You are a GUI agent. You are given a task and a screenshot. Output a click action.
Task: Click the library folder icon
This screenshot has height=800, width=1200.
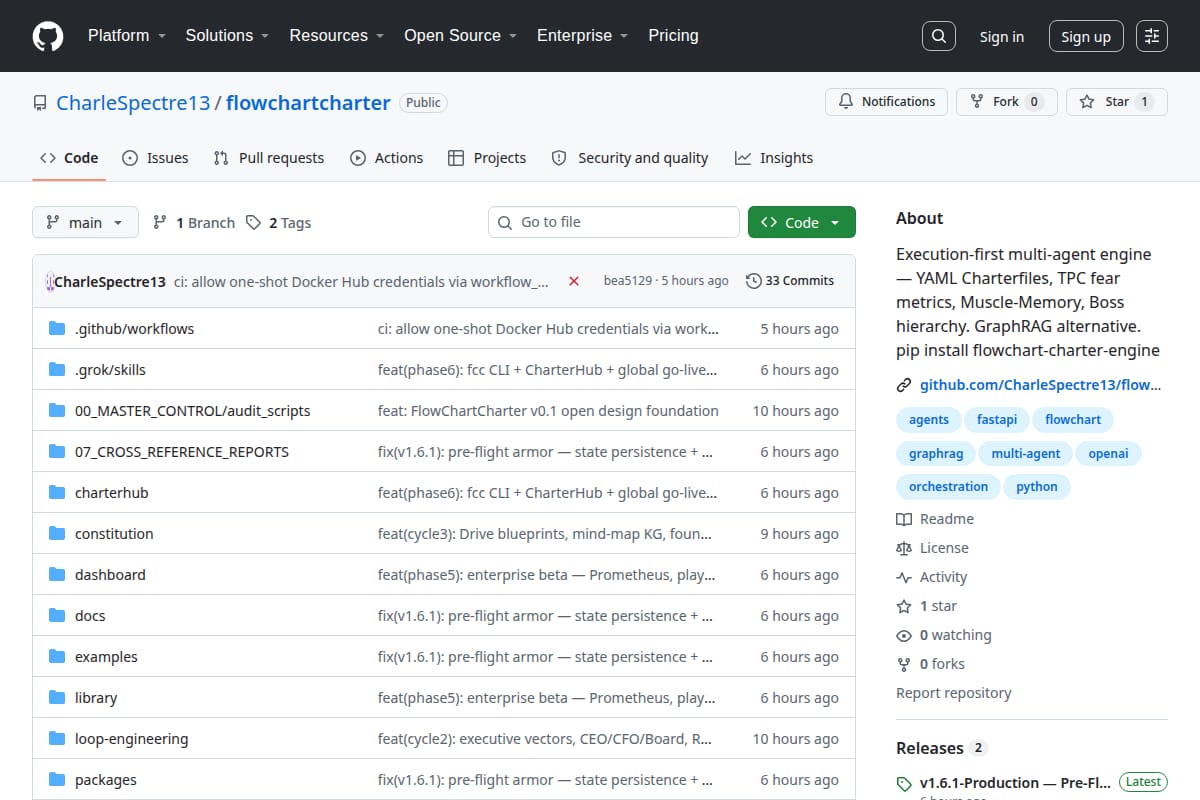[x=57, y=697]
